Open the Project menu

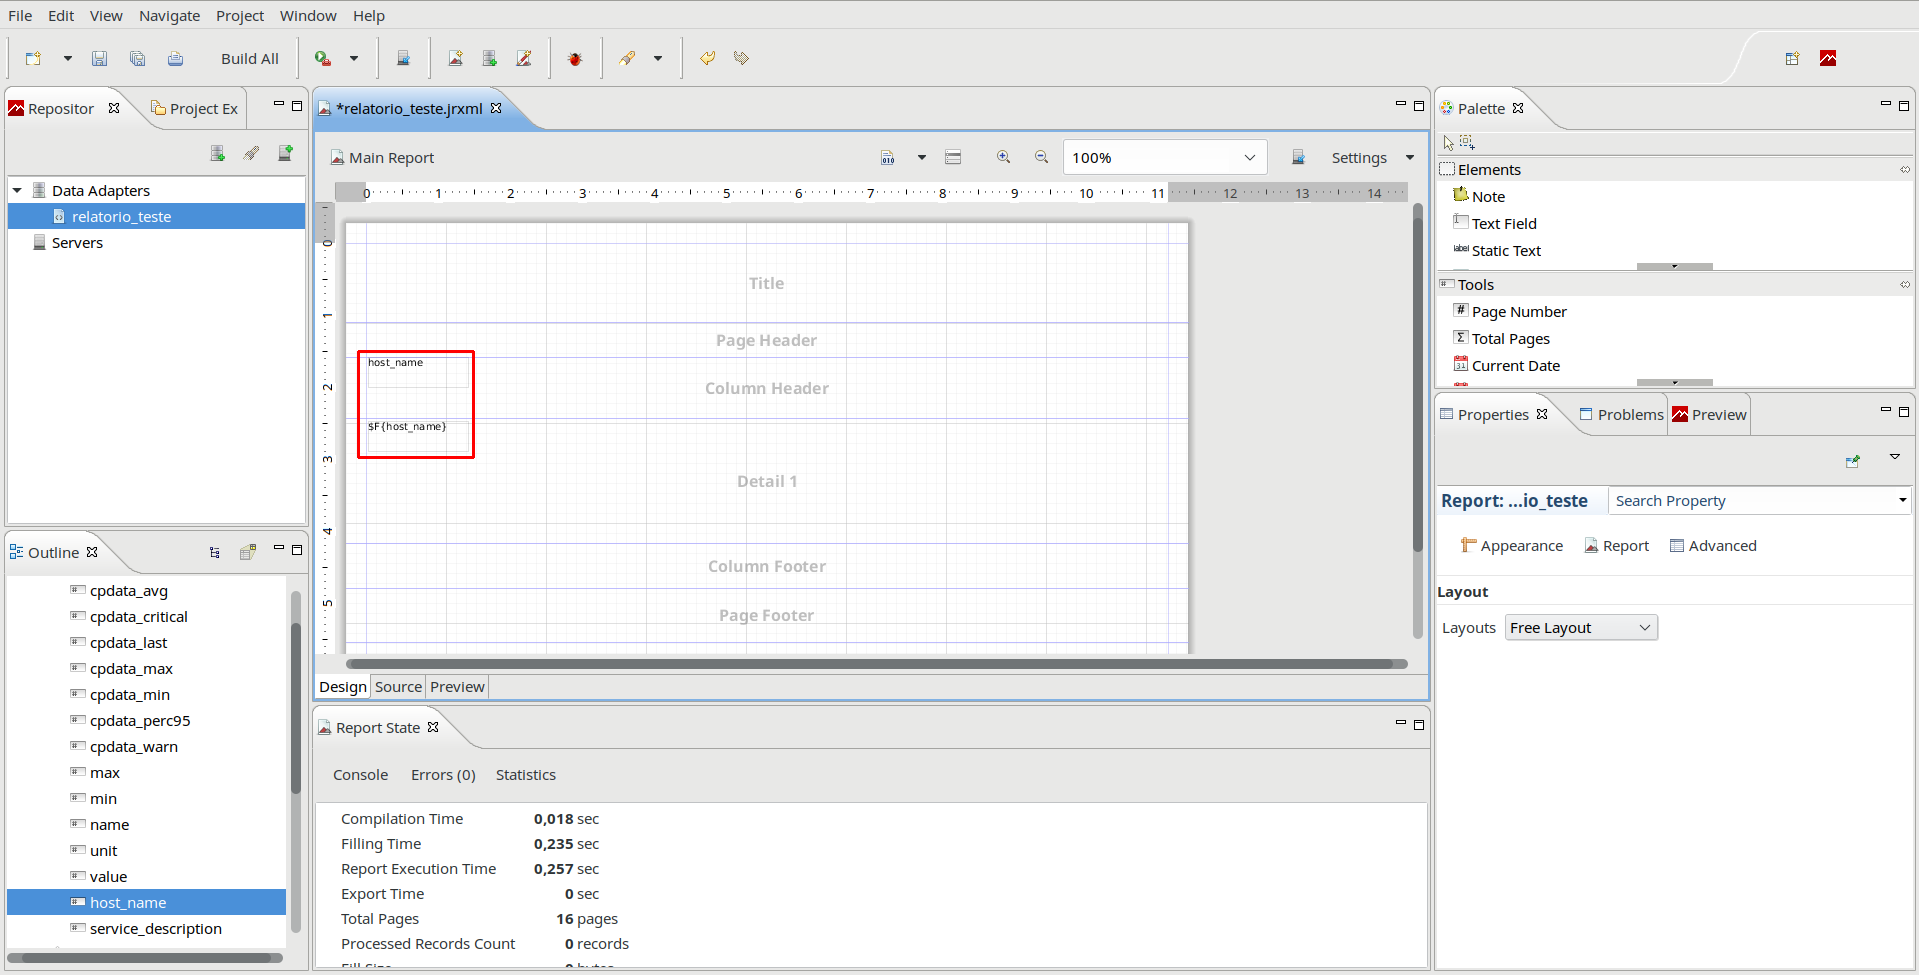coord(240,16)
